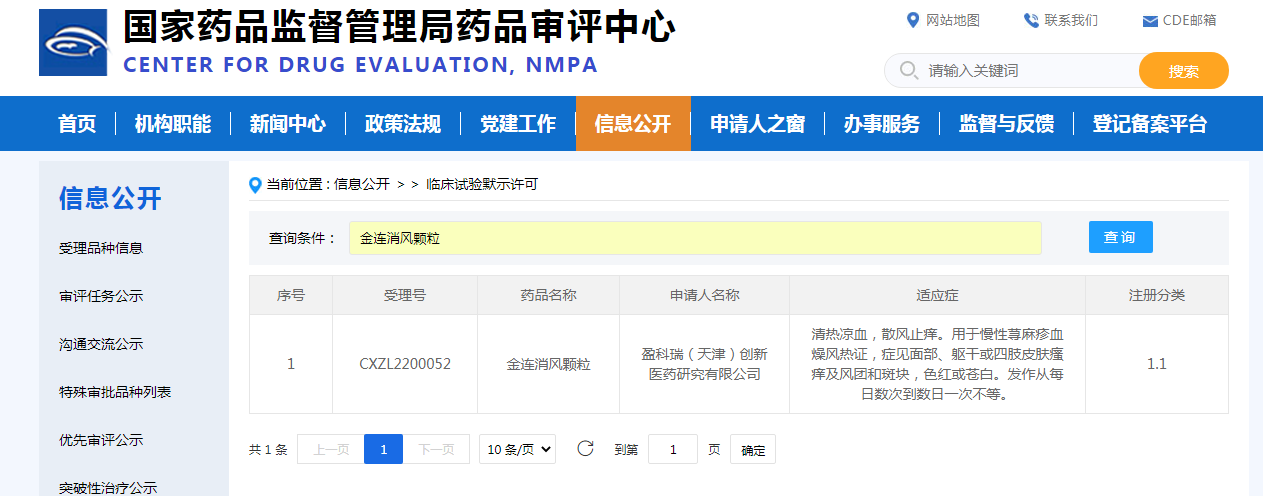Click the 确定 page jump button
The width and height of the screenshot is (1263, 496).
click(752, 450)
